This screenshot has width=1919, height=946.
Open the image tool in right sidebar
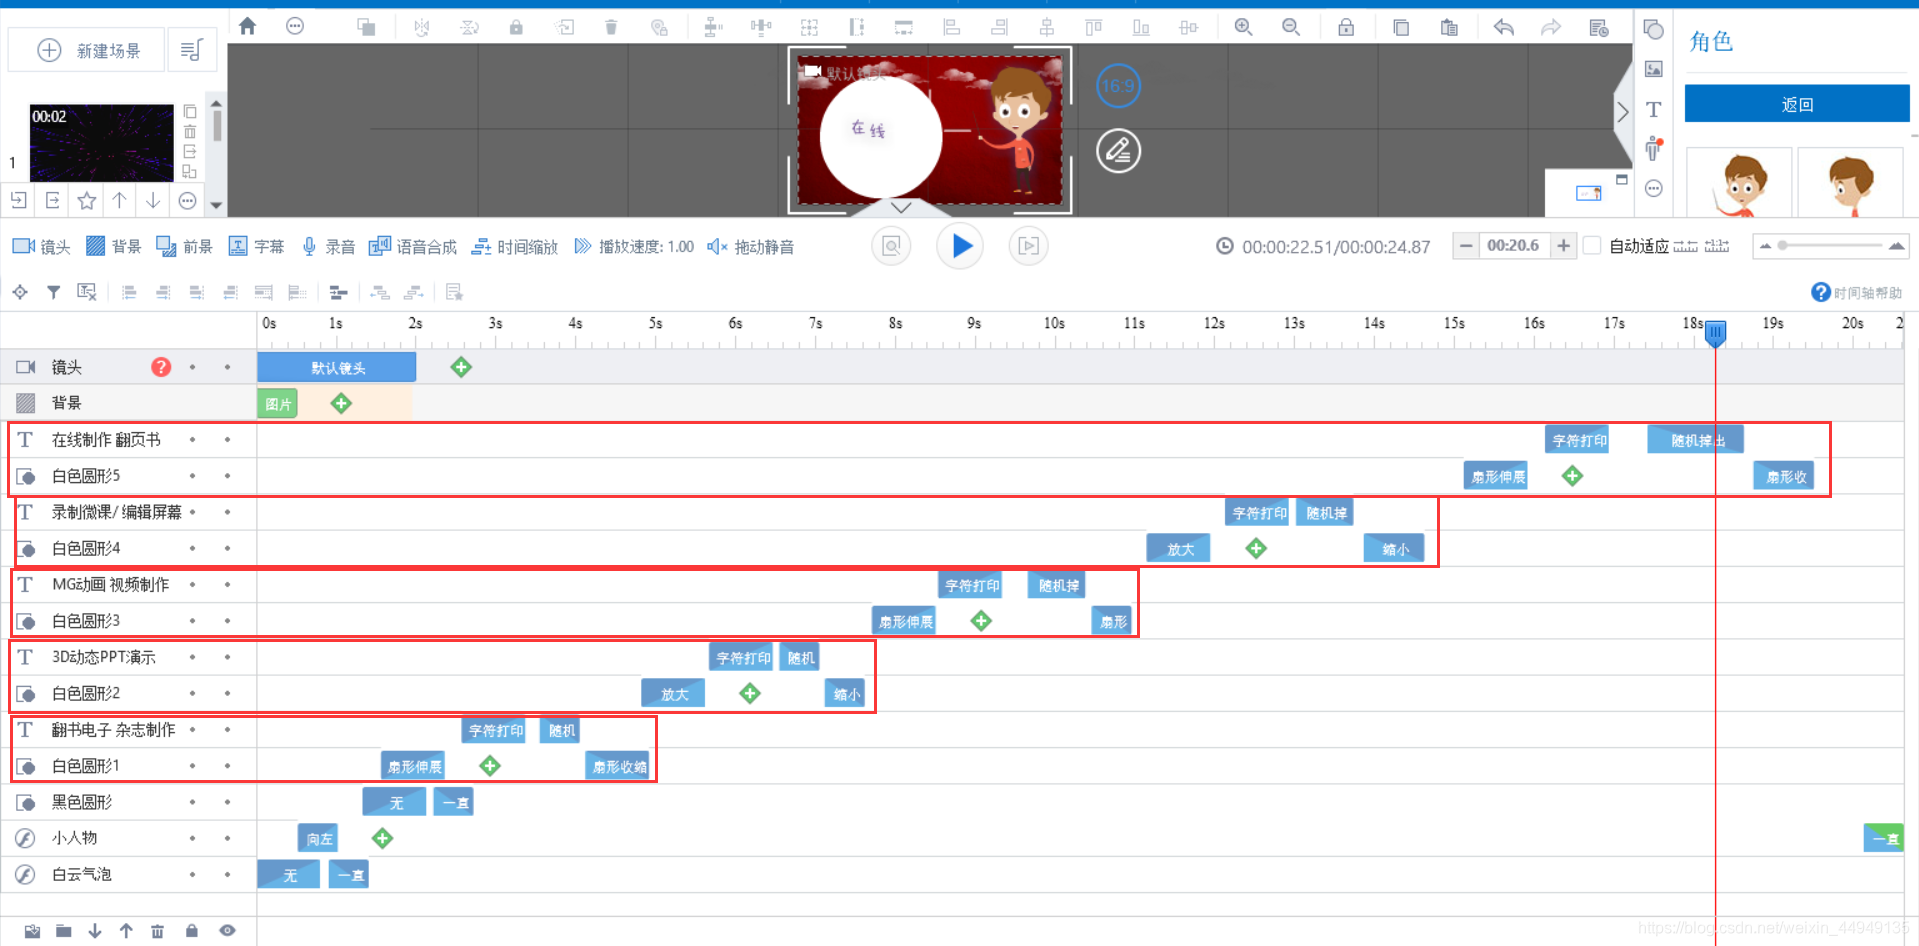click(1654, 69)
